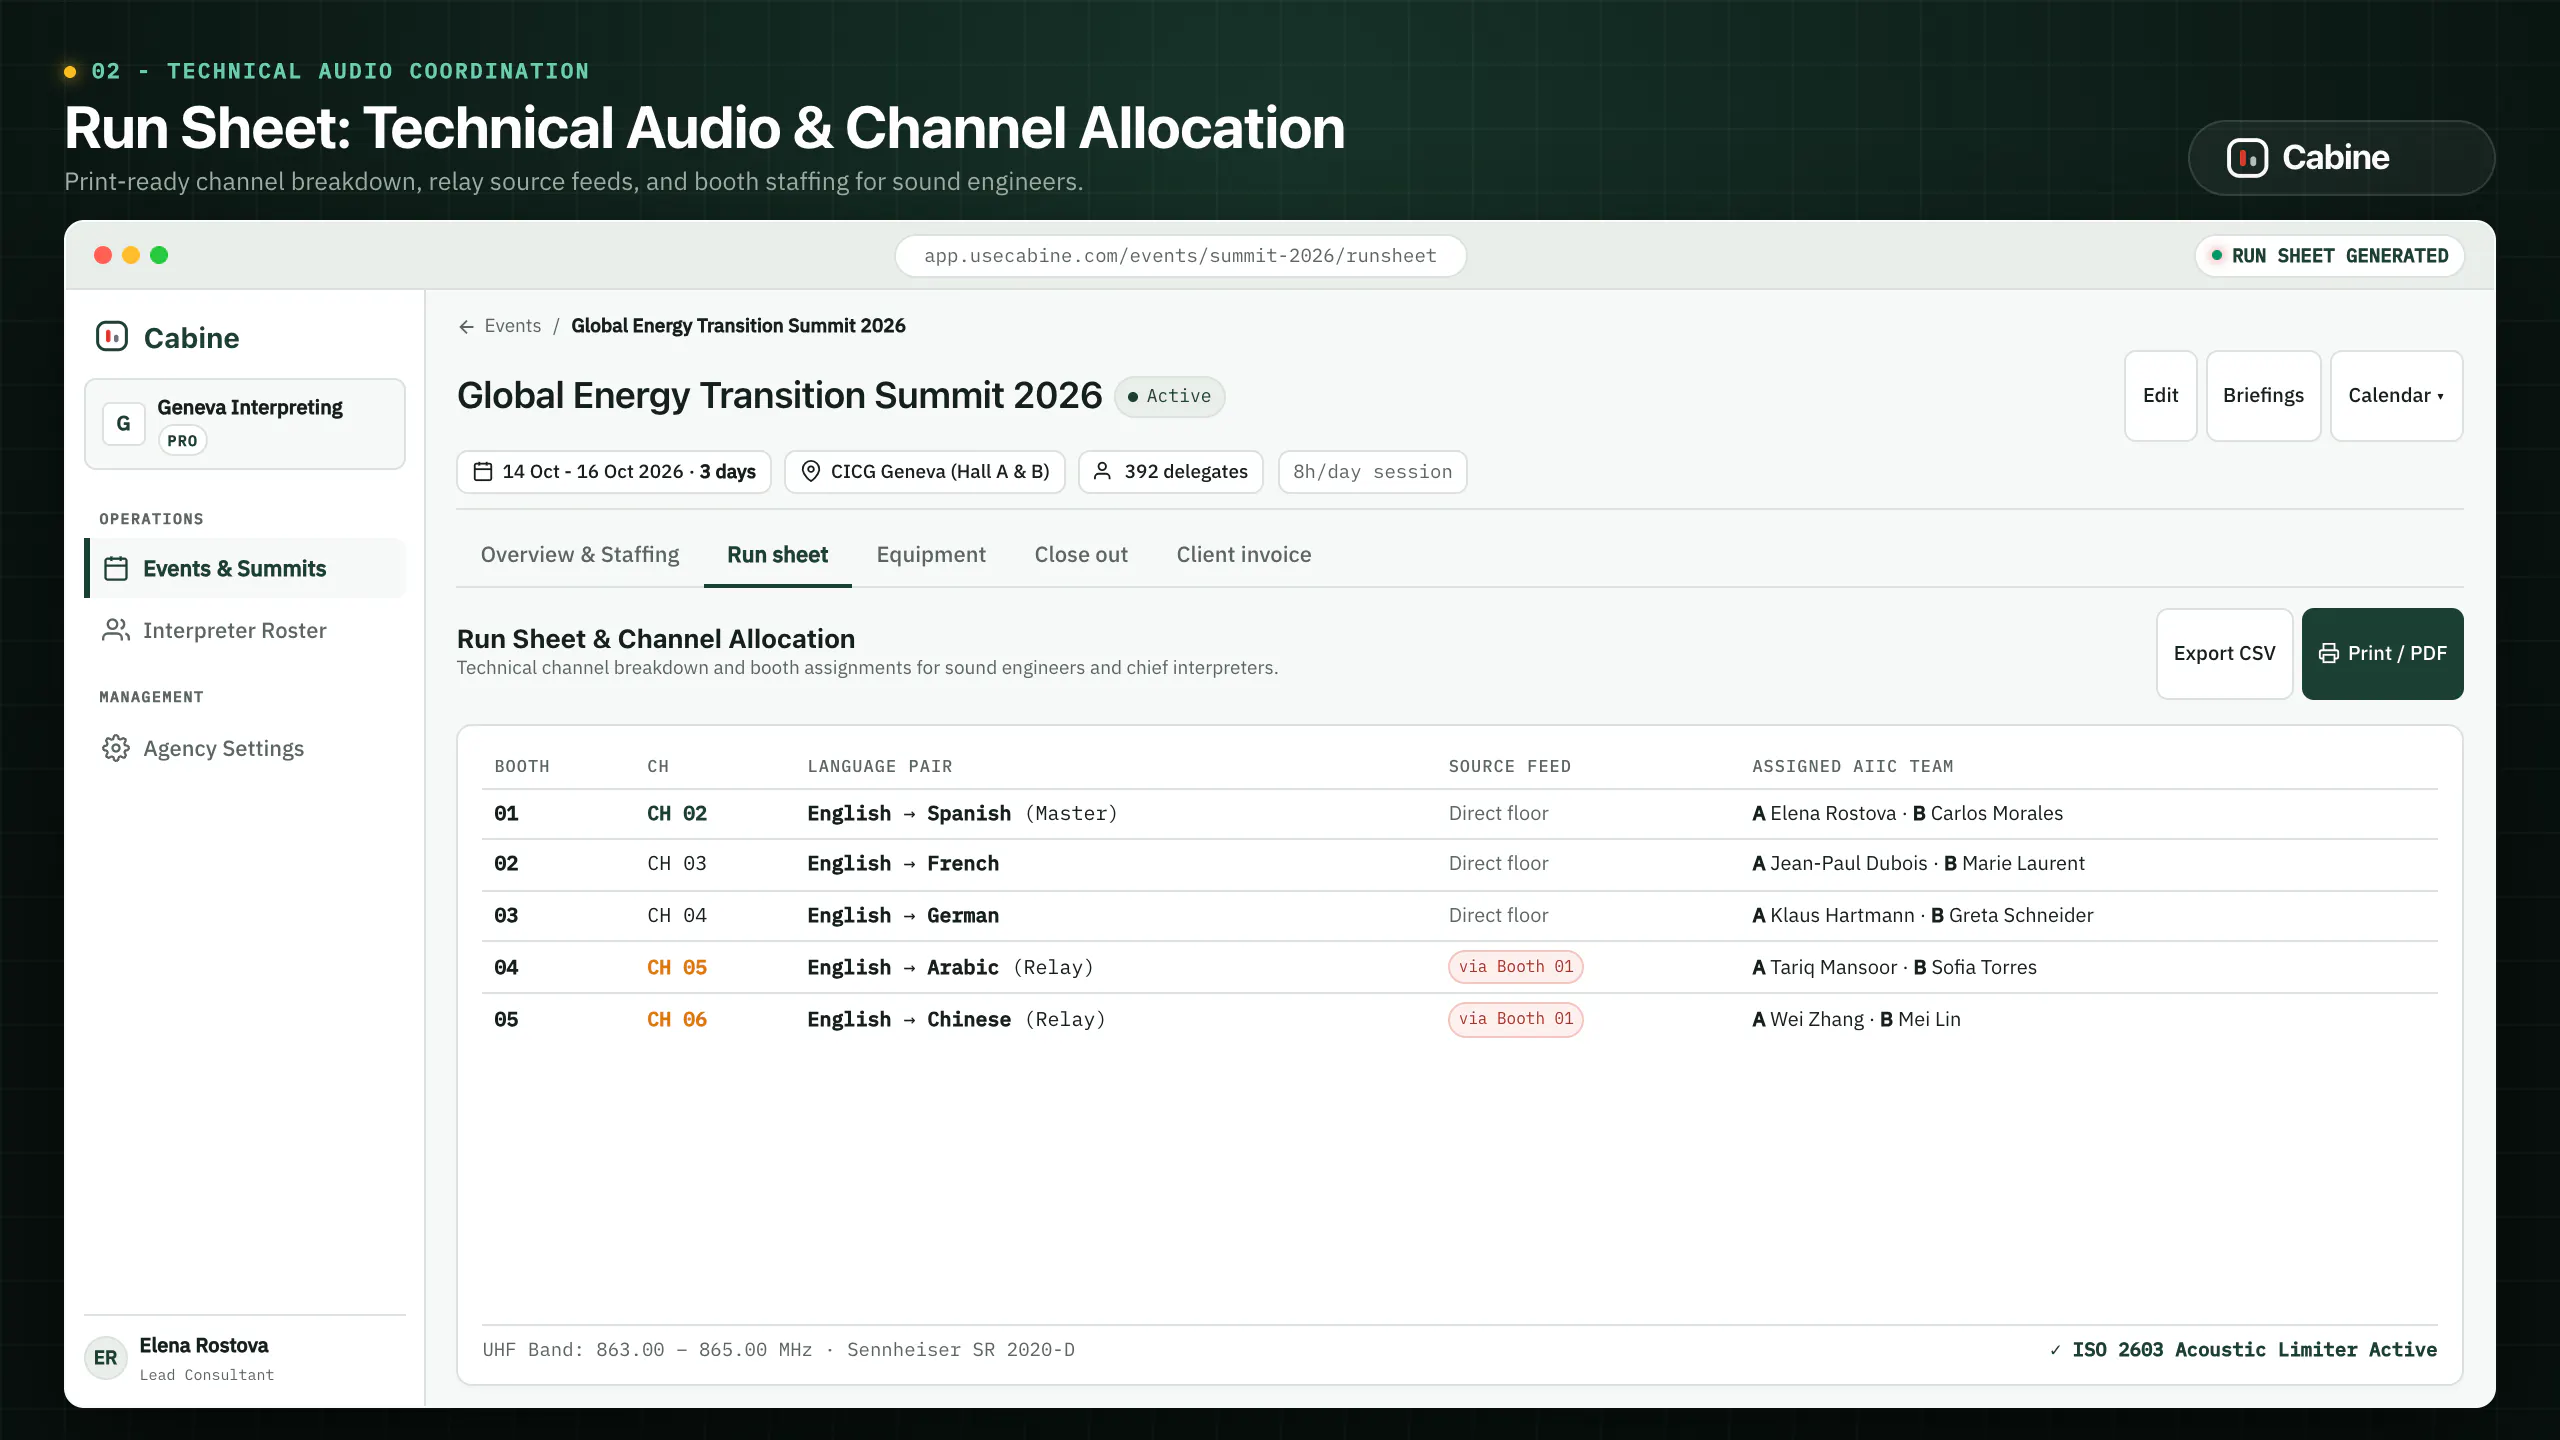Click the Events & Summits calendar icon
Viewport: 2560px width, 1440px height.
(x=116, y=568)
